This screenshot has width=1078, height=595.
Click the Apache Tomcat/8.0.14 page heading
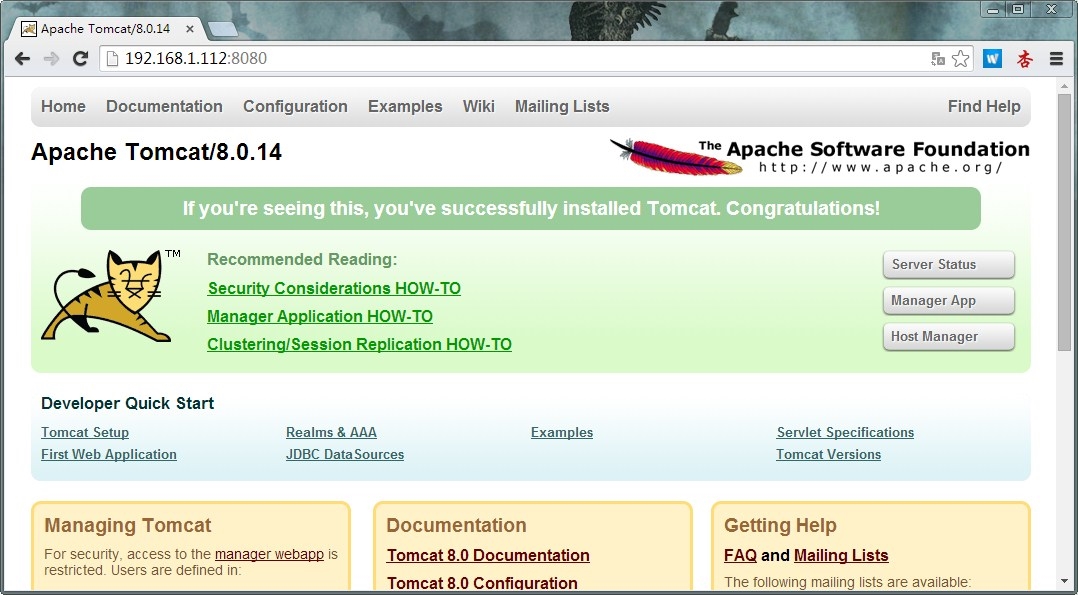tap(156, 152)
